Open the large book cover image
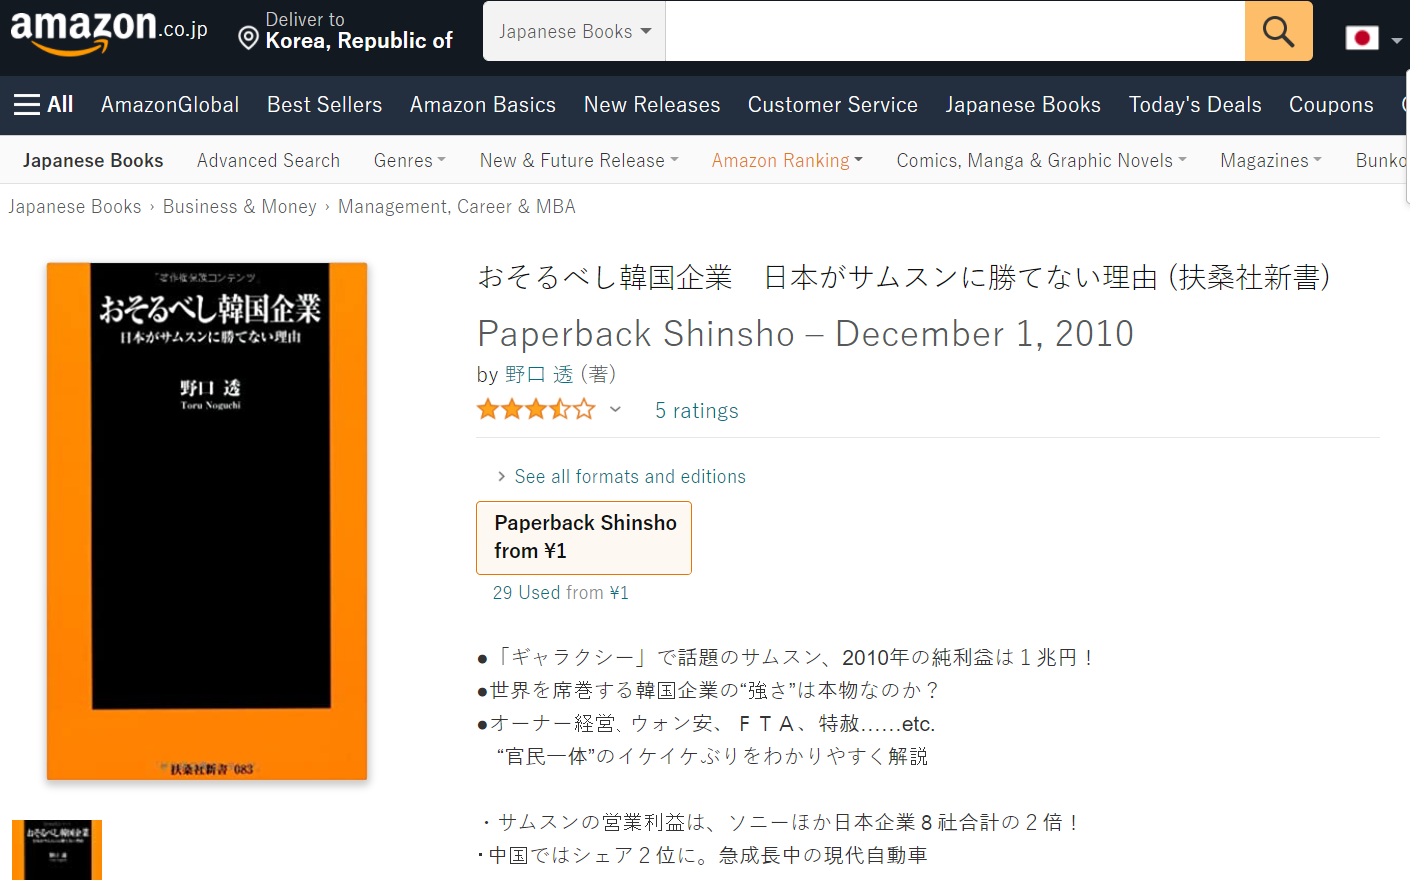 click(207, 521)
